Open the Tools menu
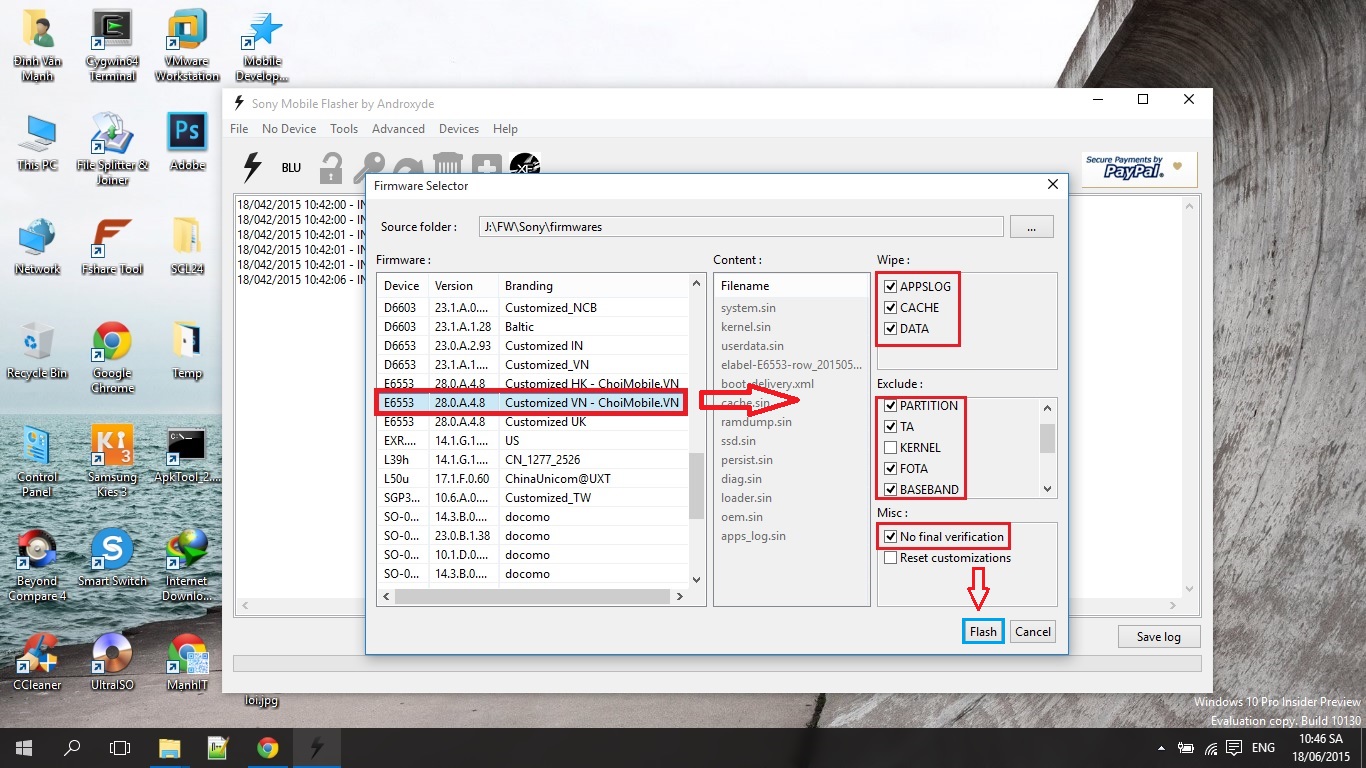The width and height of the screenshot is (1366, 768). coord(344,129)
